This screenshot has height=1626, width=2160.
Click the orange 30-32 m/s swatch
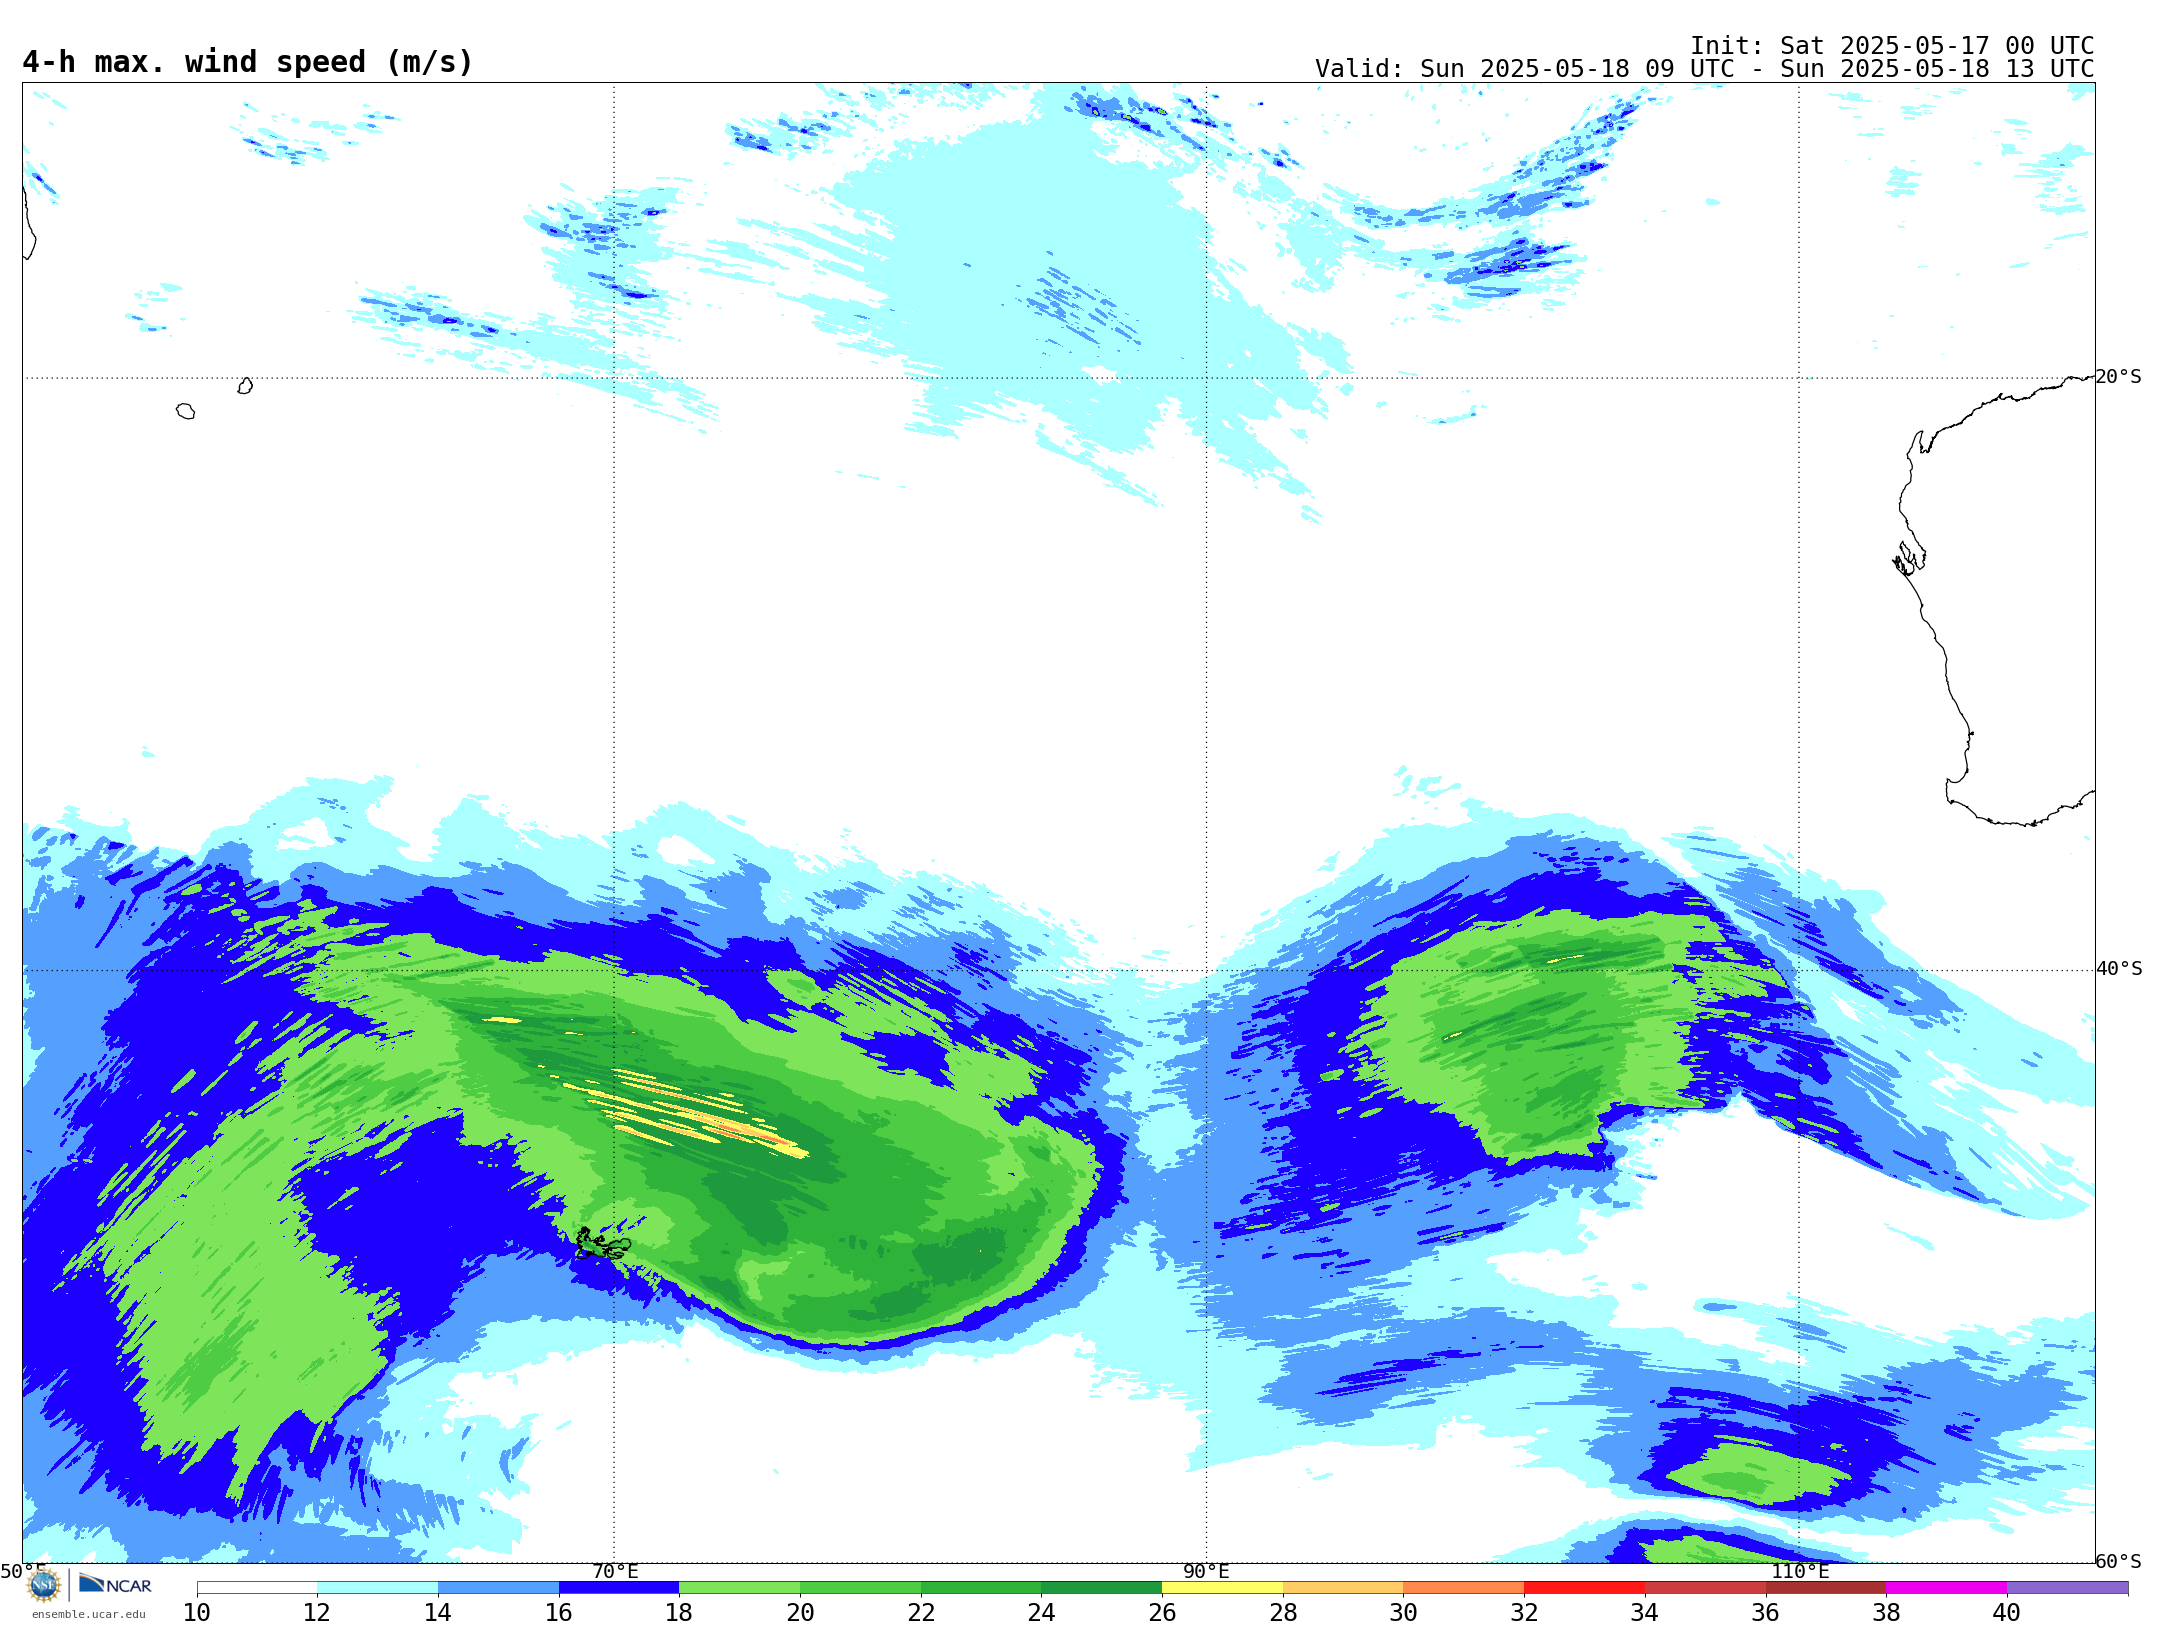click(1464, 1588)
